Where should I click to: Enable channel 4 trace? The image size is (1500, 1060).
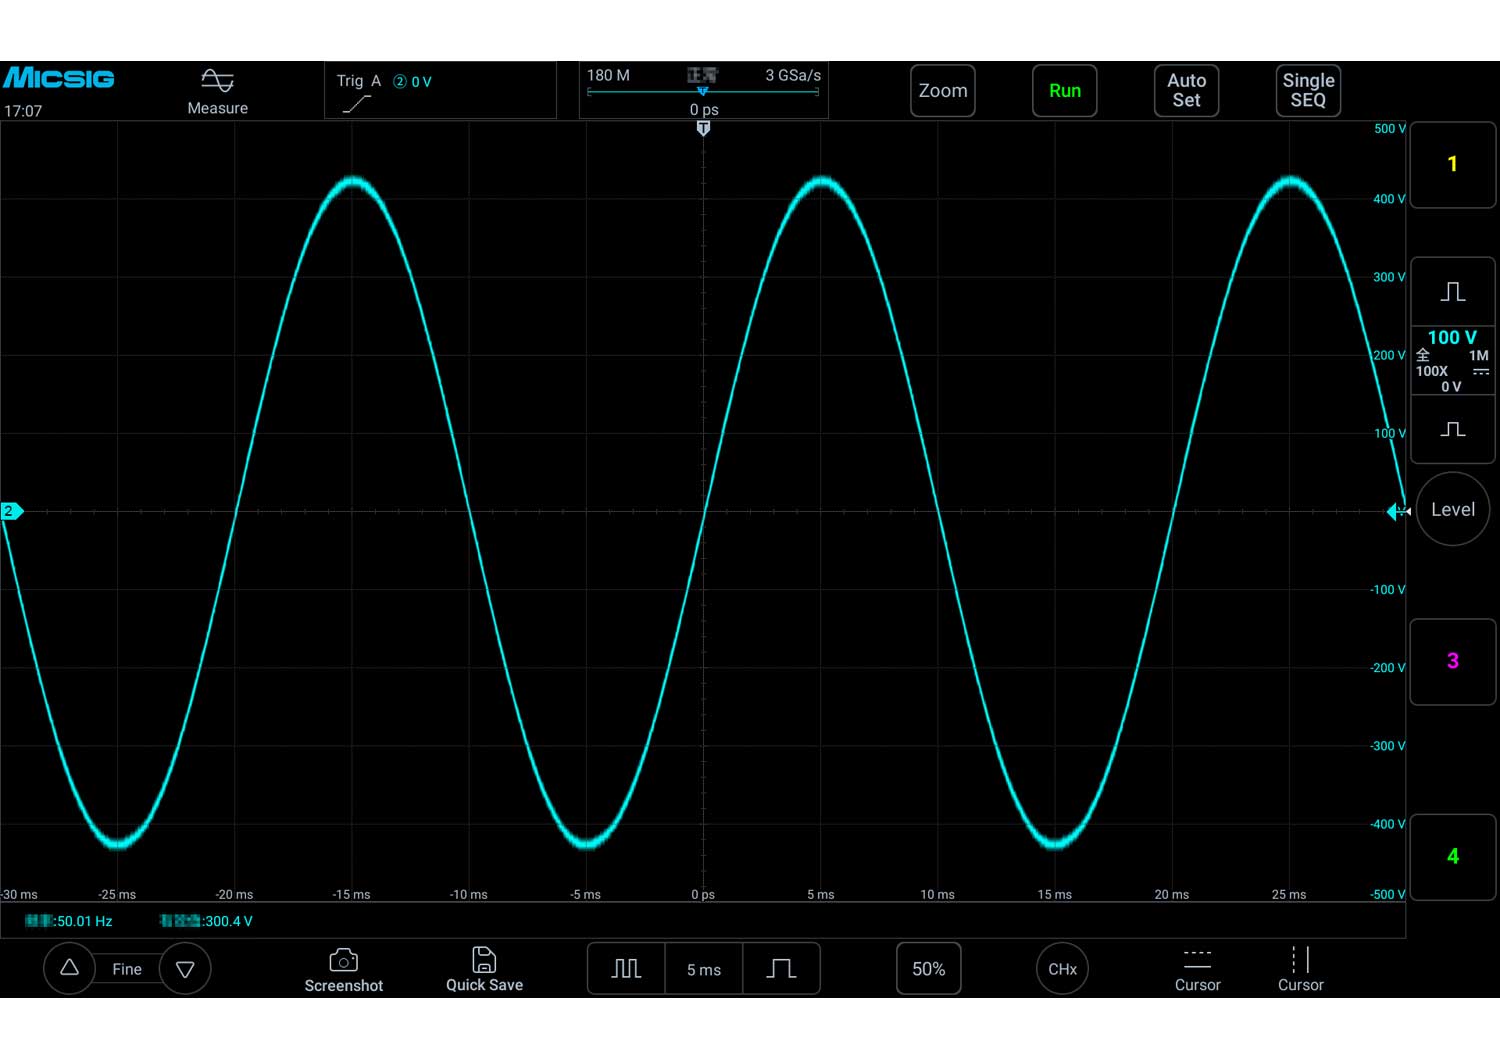pos(1453,856)
